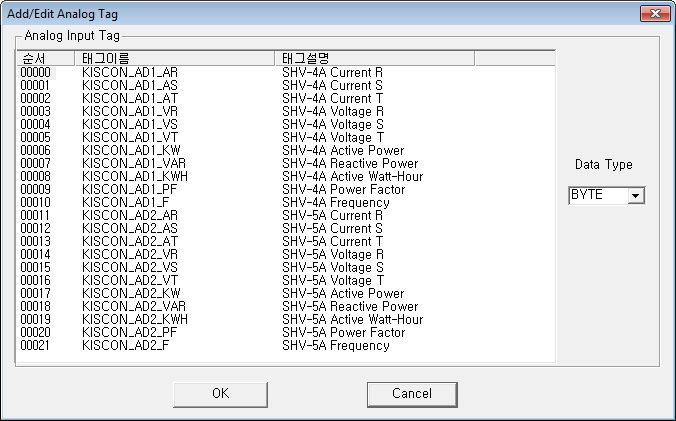Close the Add/Edit Analog Tag window
The image size is (676, 421).
coord(655,14)
